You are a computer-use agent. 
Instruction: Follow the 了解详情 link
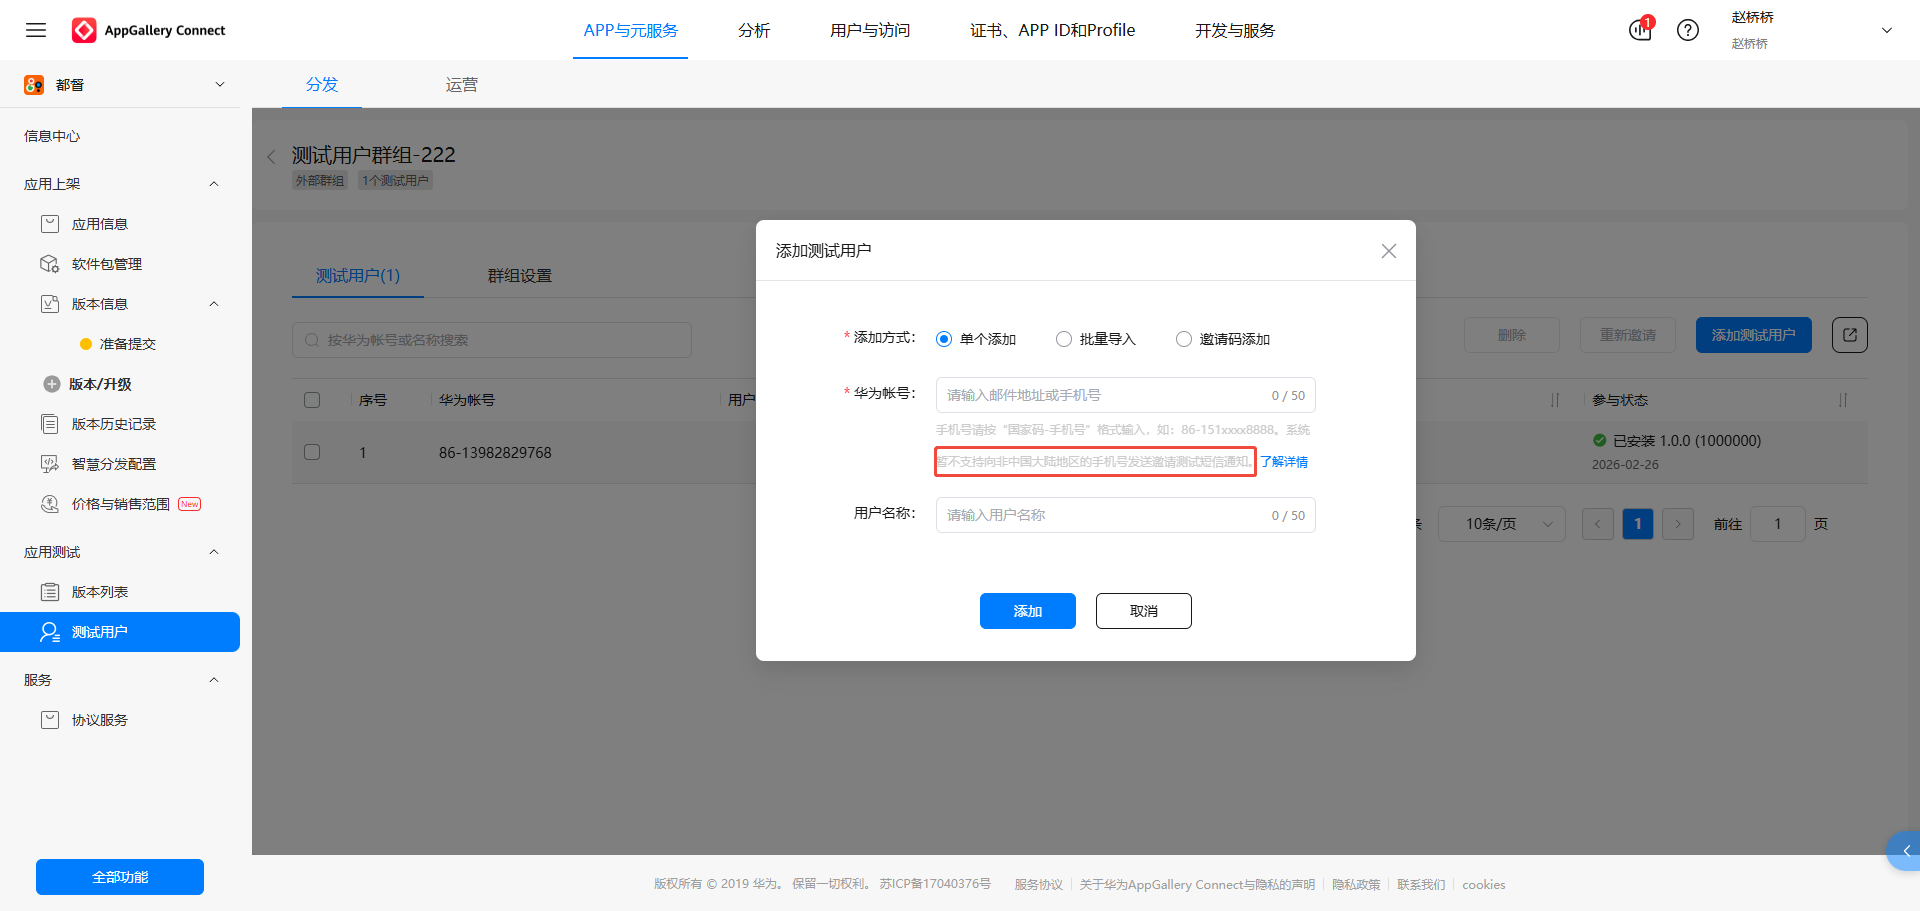(1284, 462)
